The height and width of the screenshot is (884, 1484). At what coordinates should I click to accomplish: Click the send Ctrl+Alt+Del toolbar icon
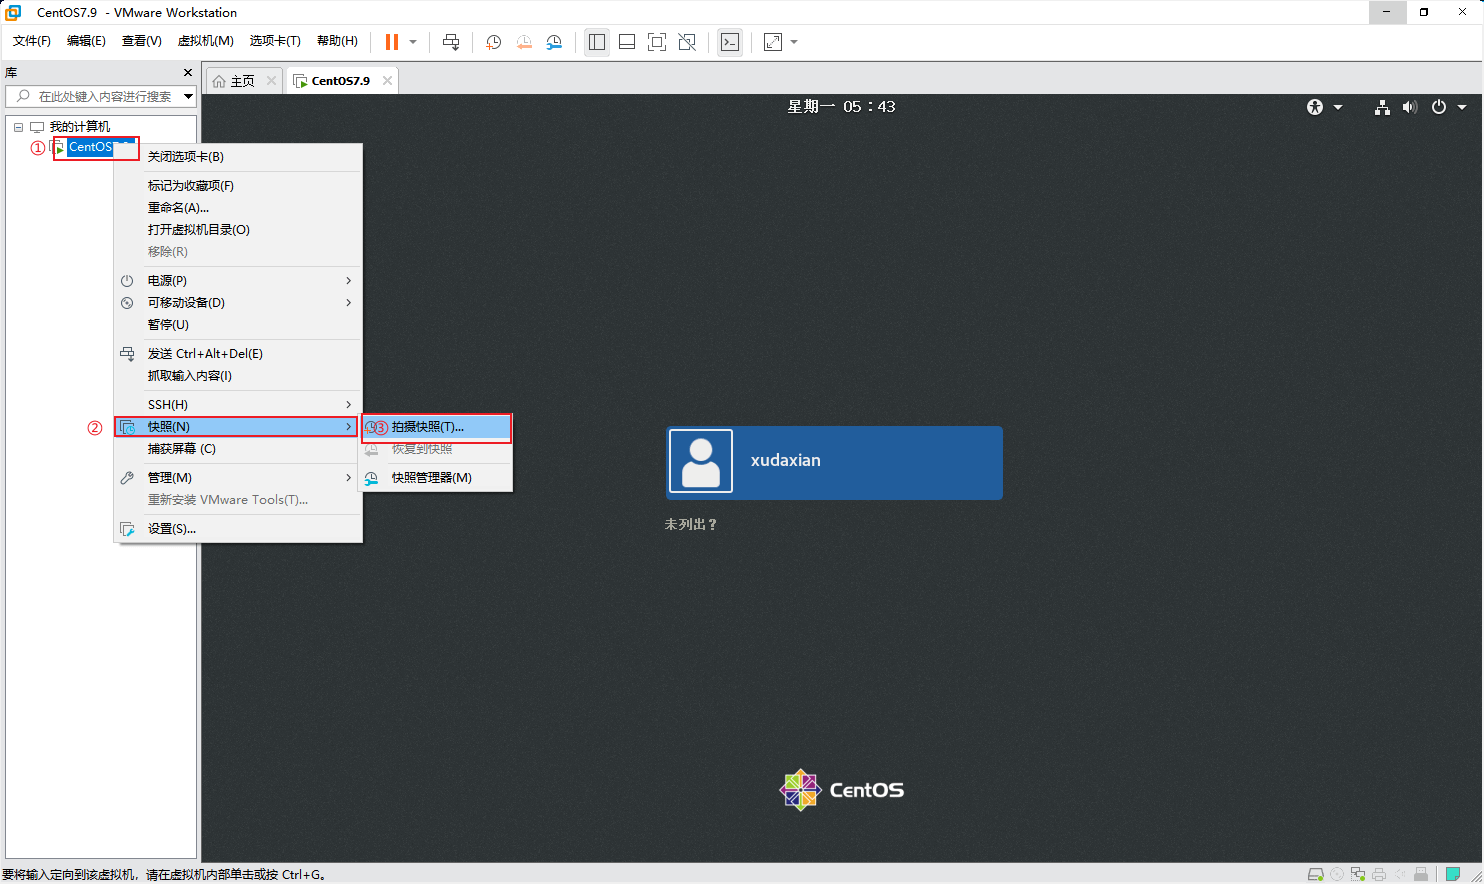(451, 42)
